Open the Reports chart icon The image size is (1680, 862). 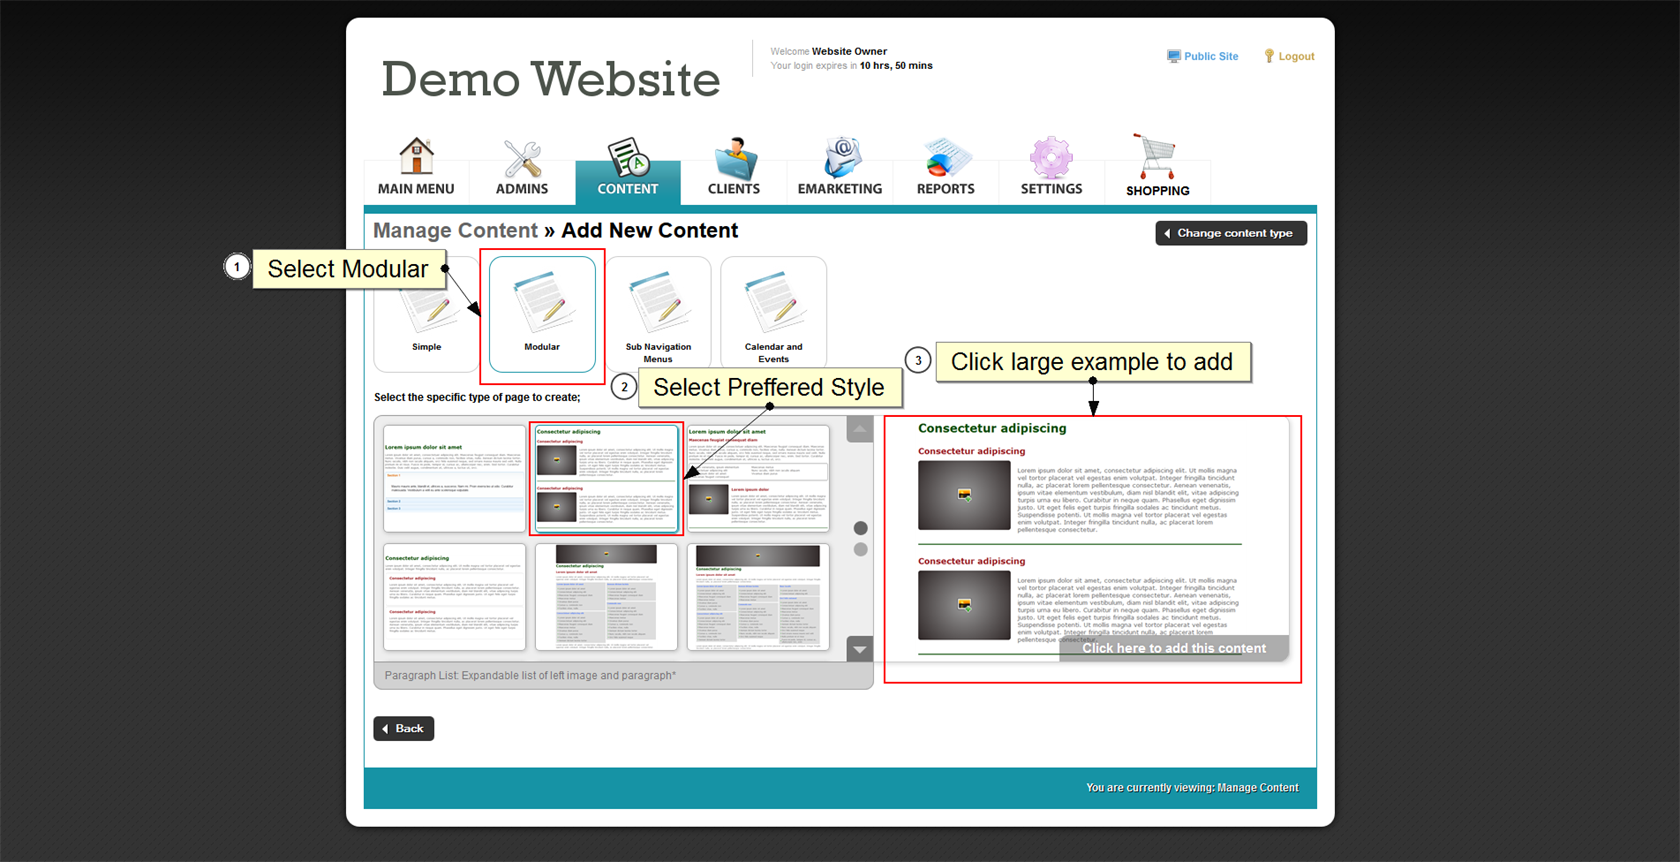946,158
